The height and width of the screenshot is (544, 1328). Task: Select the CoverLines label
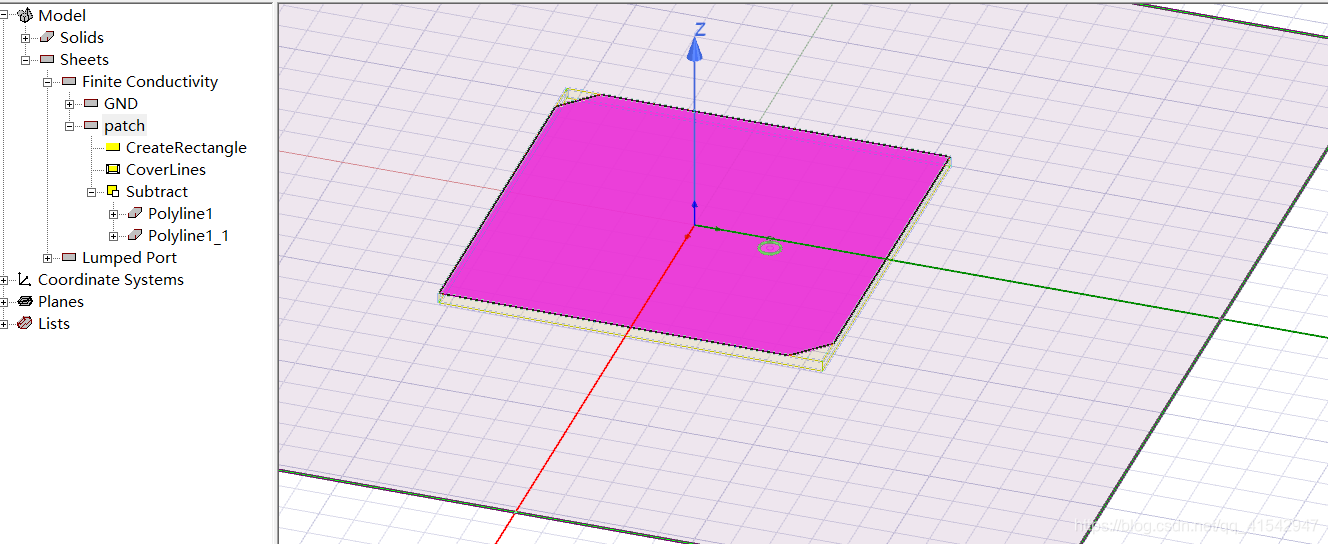pos(166,169)
